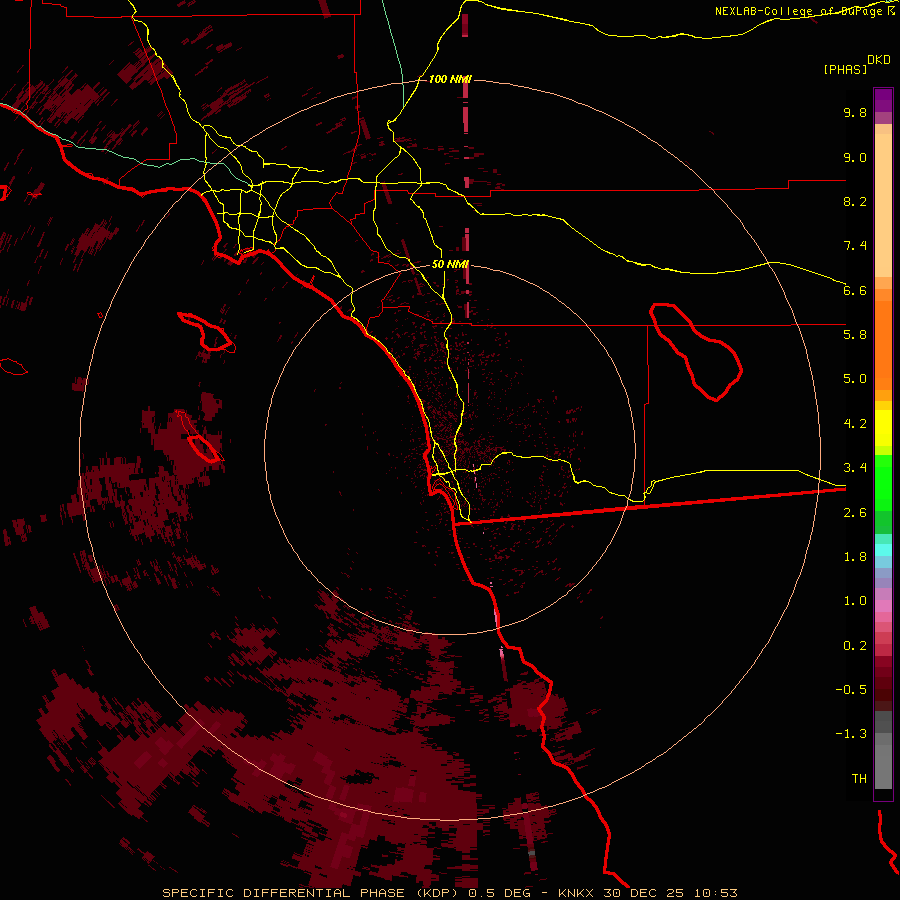
Task: Click the 7.4 scale label
Action: tap(855, 246)
